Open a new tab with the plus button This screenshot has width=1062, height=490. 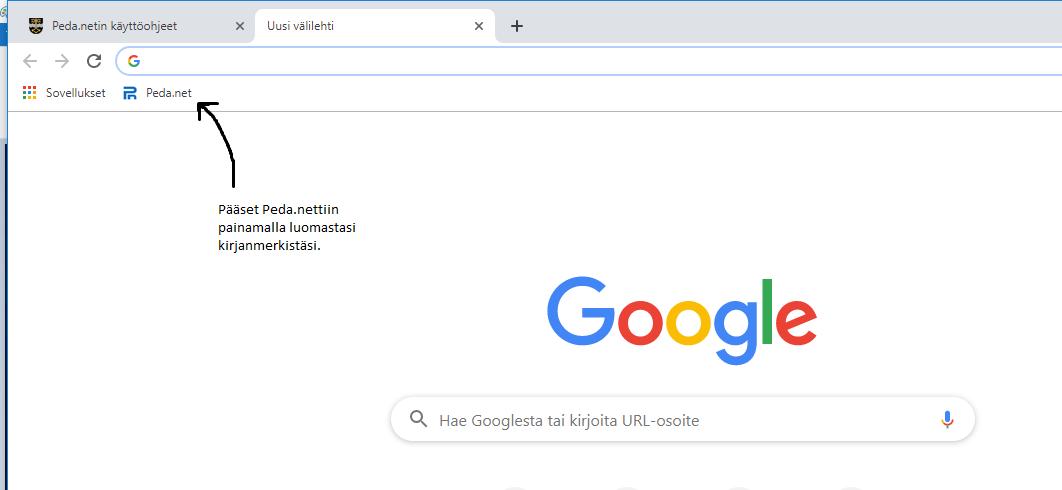[x=516, y=26]
